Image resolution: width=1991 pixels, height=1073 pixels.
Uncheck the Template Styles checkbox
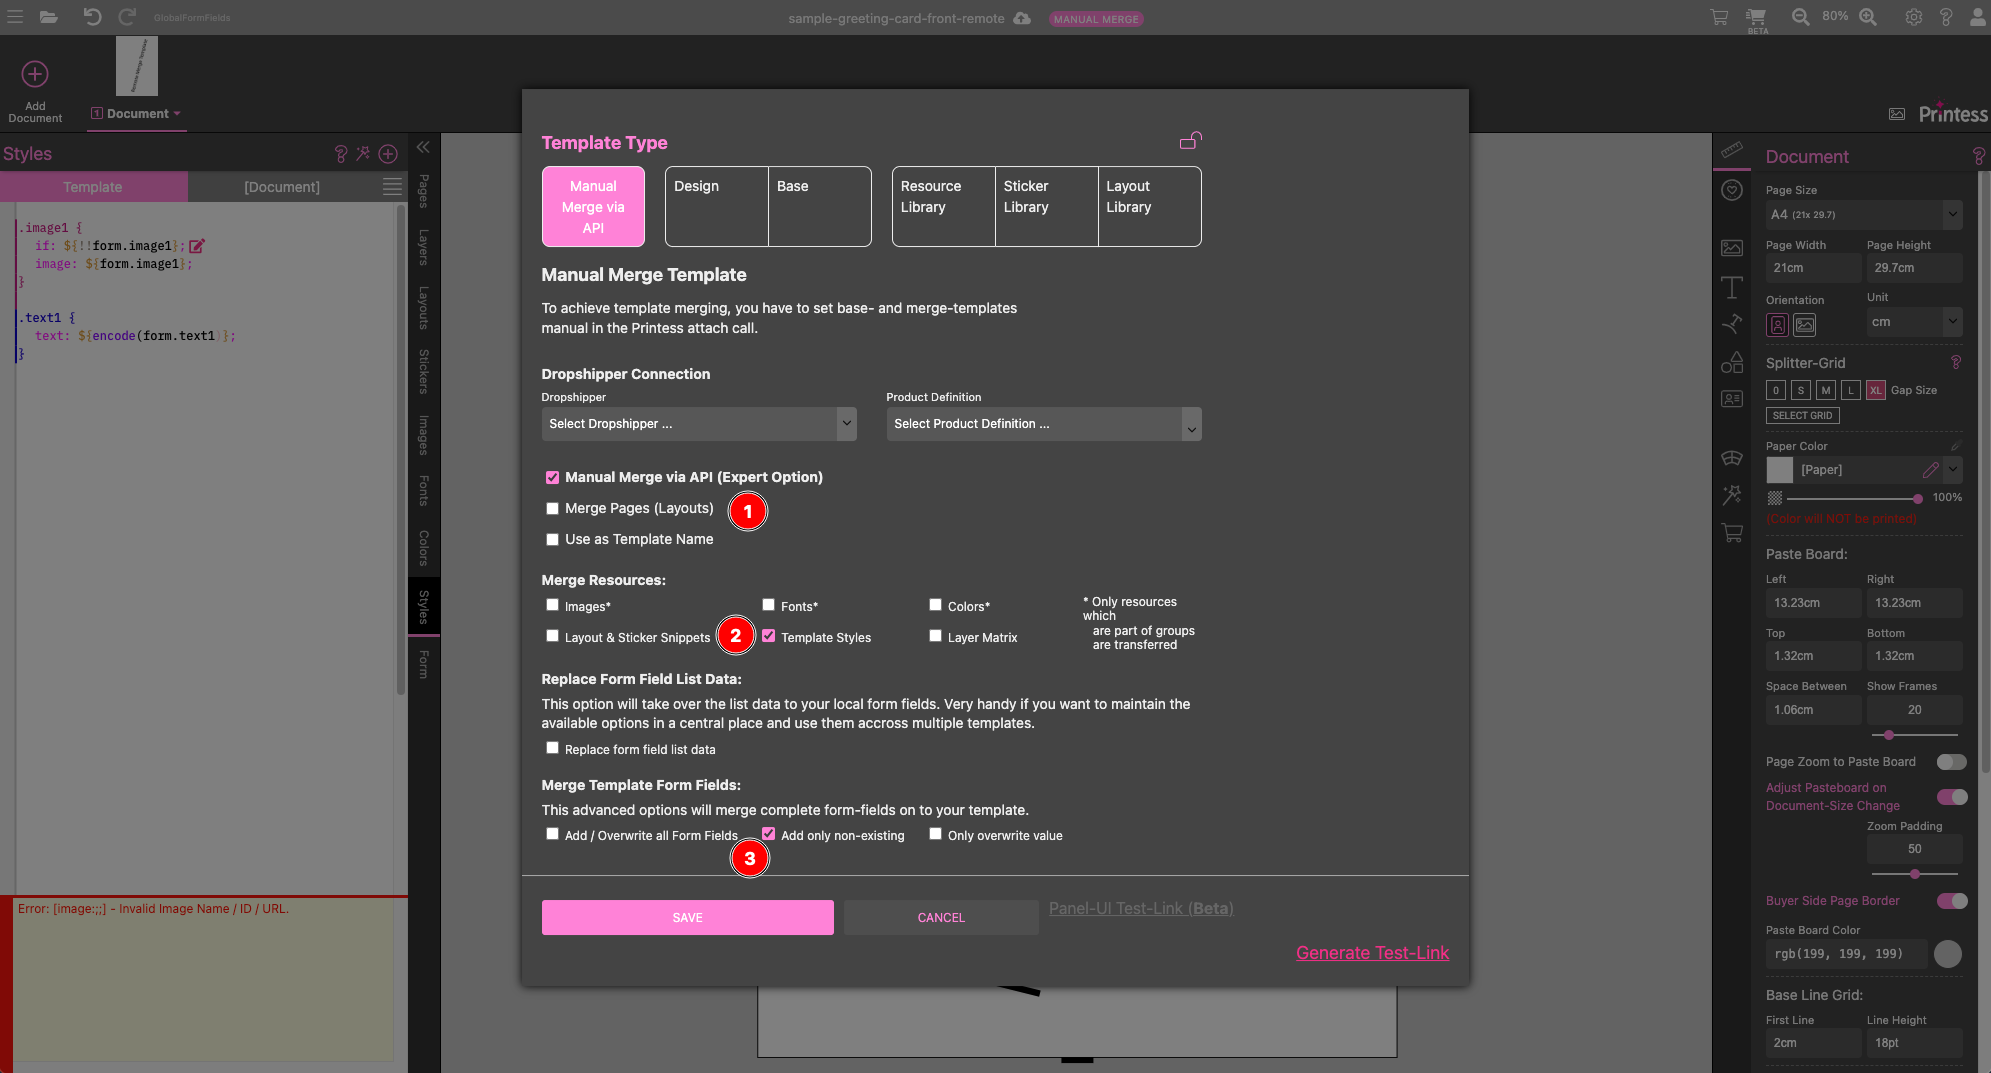pos(768,636)
